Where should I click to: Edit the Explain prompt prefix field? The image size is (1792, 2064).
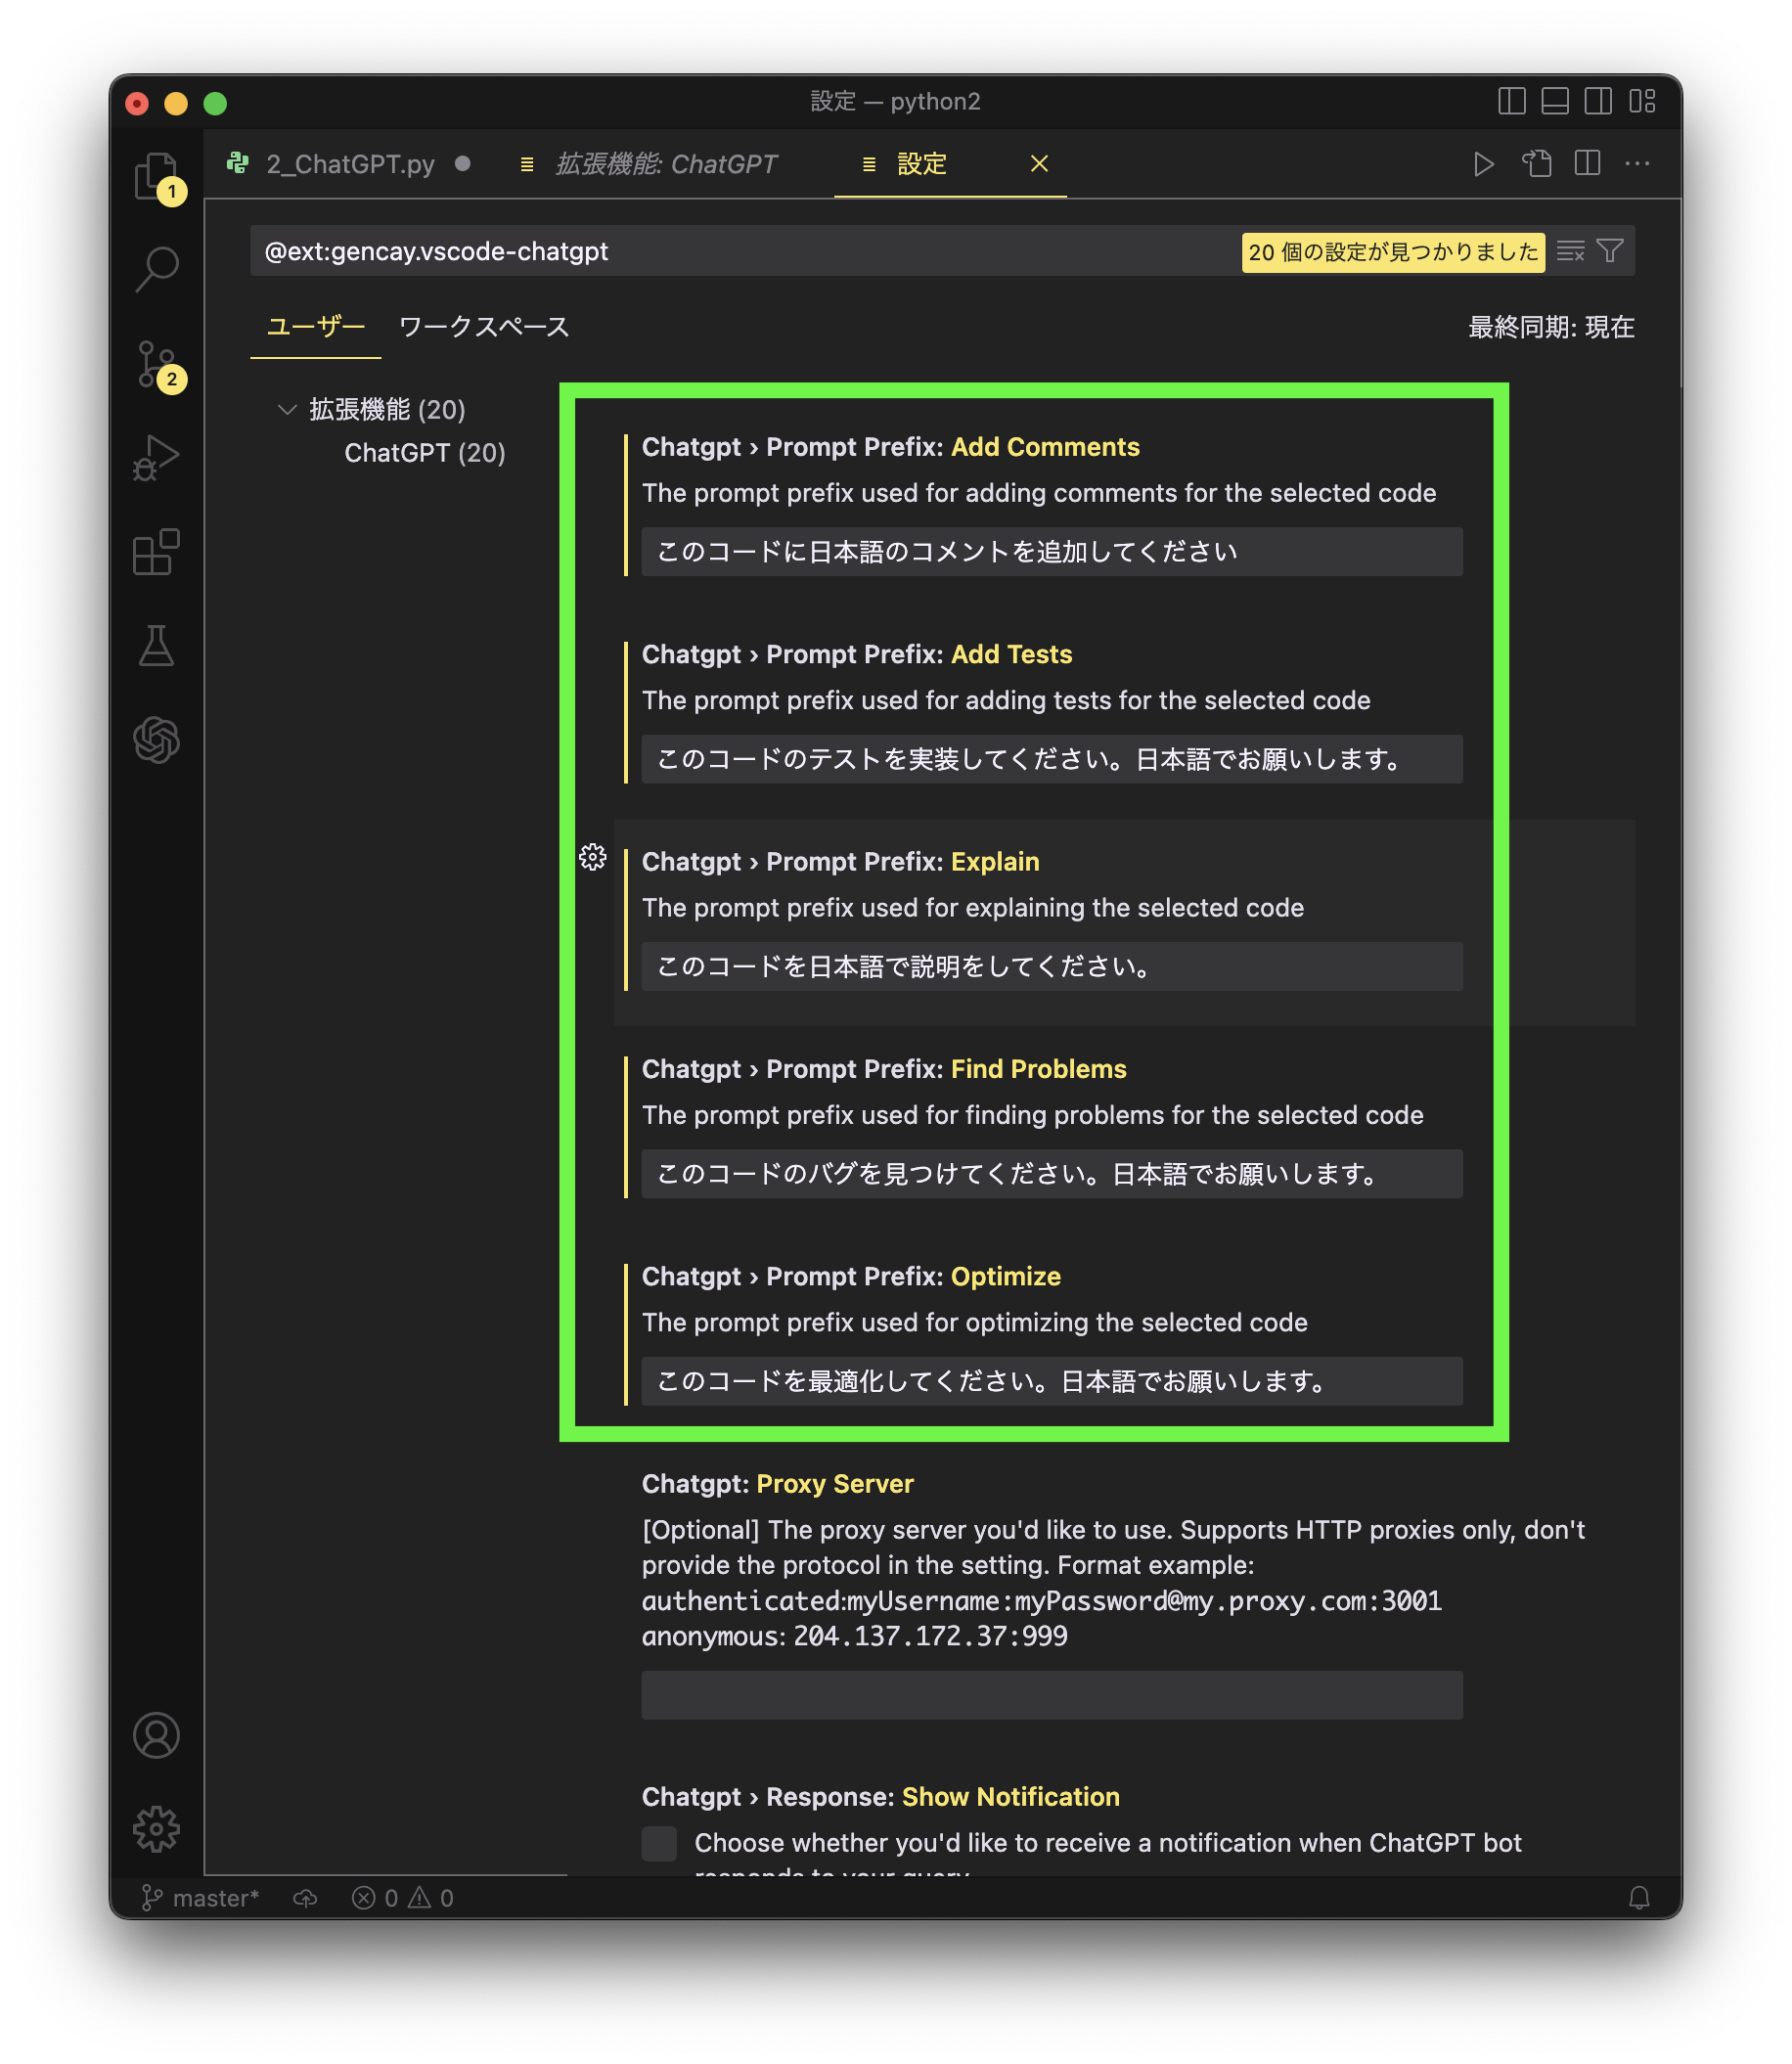1052,966
